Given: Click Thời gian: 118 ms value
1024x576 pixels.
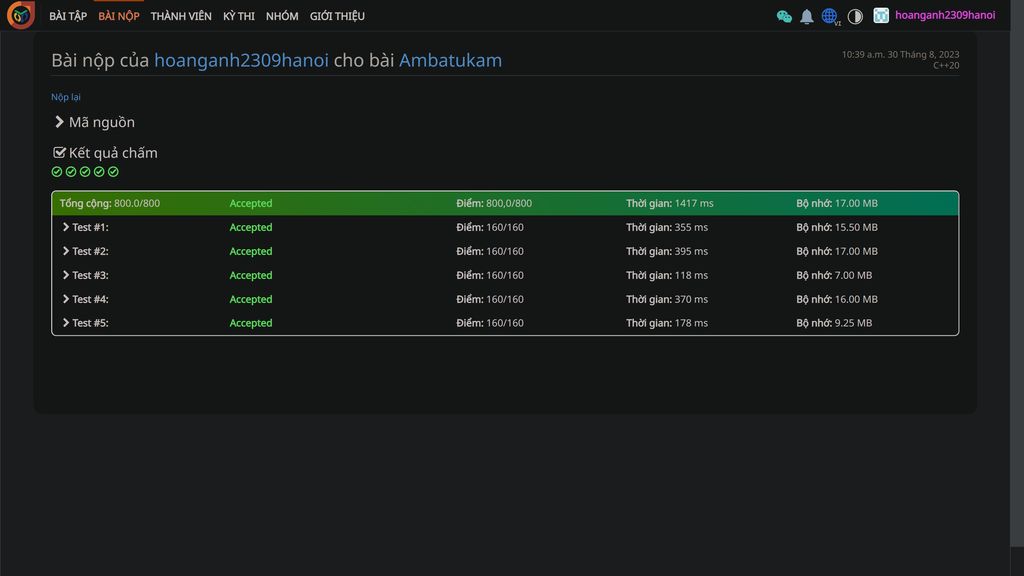Looking at the screenshot, I should [667, 276].
